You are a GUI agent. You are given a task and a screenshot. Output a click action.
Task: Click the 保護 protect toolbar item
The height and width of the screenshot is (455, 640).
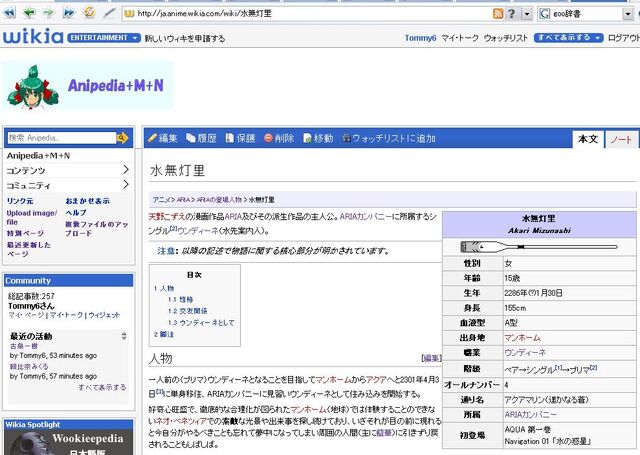[x=240, y=138]
